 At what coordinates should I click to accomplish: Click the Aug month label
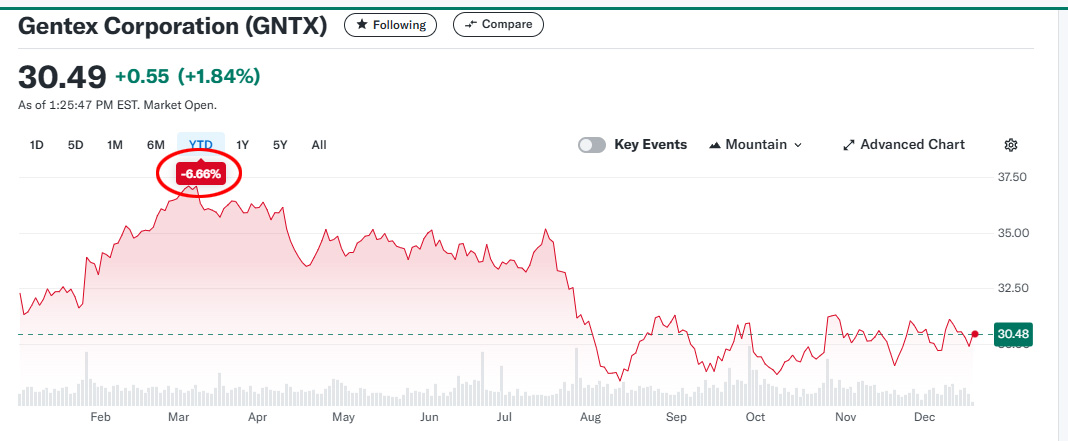tap(591, 417)
